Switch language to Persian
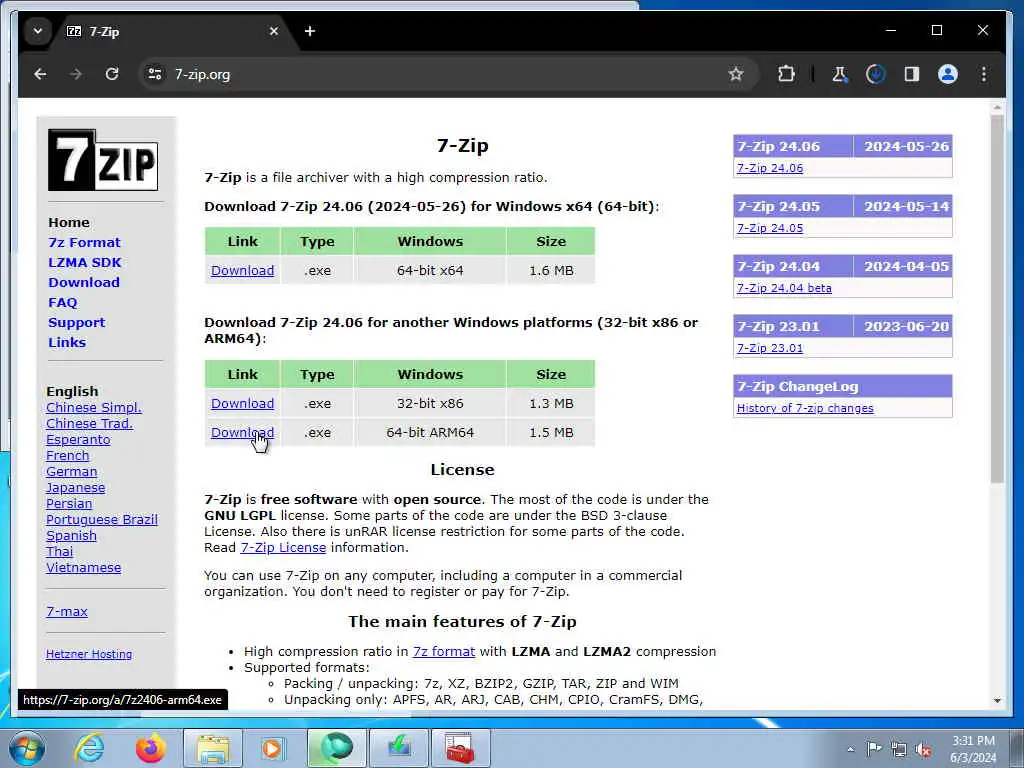 click(69, 504)
